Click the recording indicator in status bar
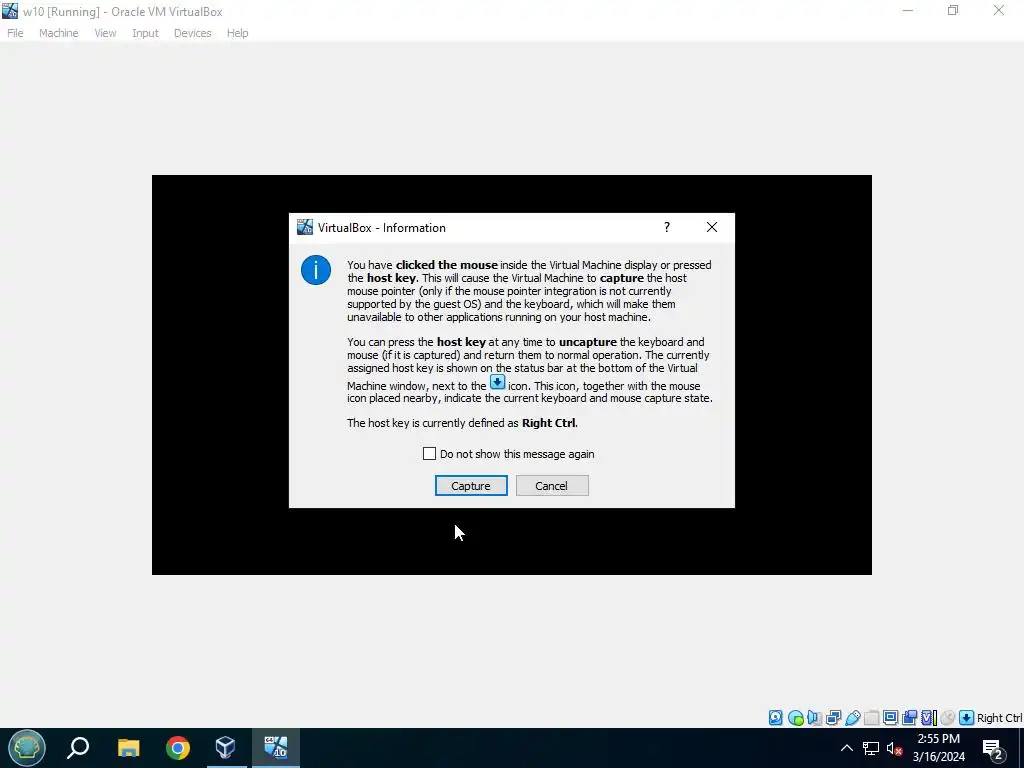The image size is (1024, 768). (x=909, y=718)
